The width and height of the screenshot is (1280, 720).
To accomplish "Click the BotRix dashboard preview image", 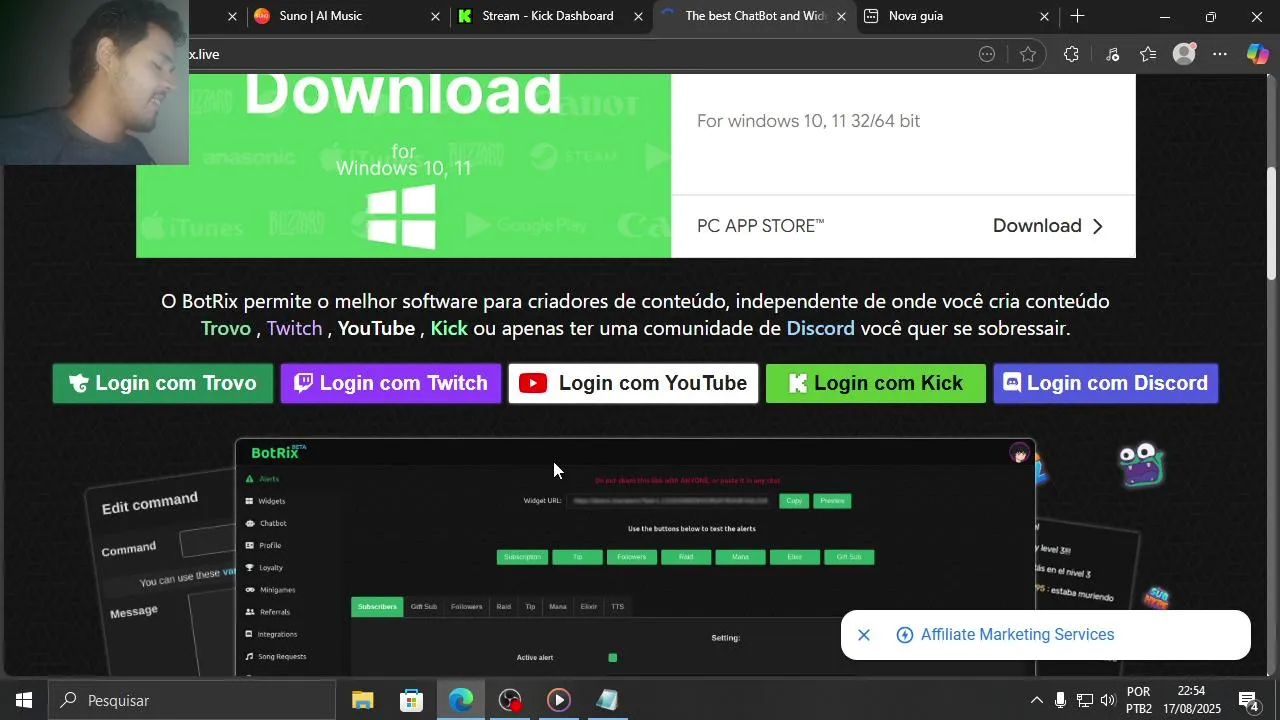I will (x=635, y=557).
